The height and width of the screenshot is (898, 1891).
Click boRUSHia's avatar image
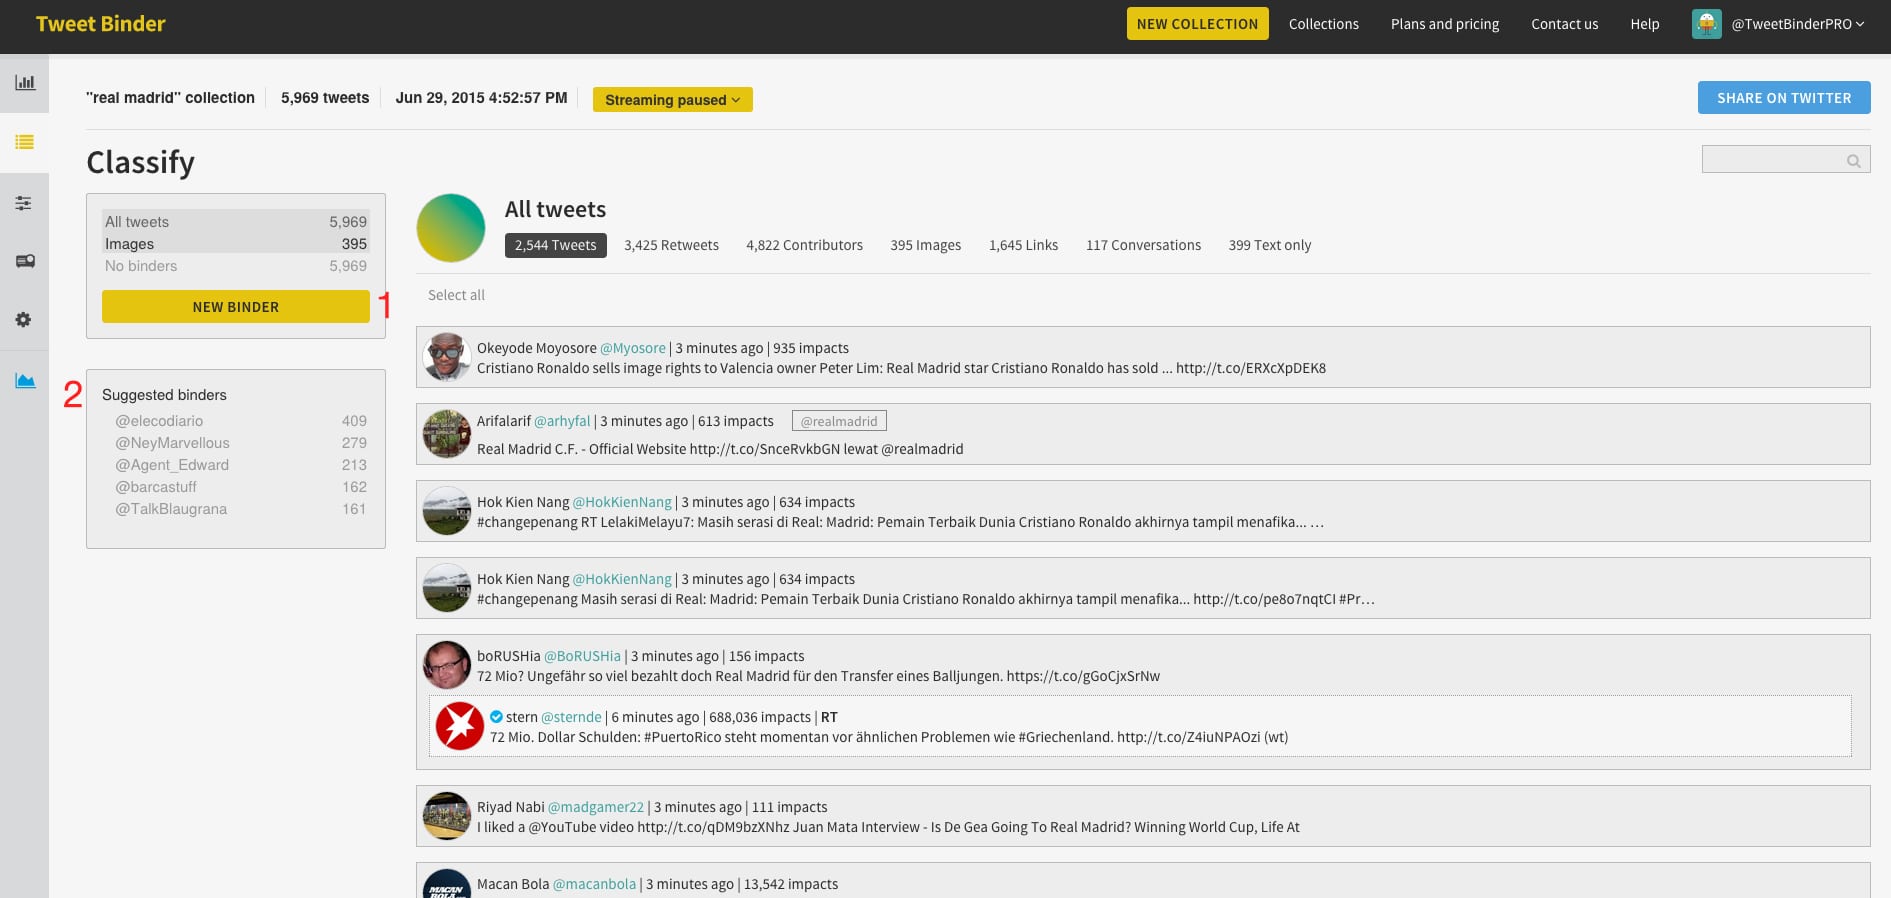(x=447, y=665)
